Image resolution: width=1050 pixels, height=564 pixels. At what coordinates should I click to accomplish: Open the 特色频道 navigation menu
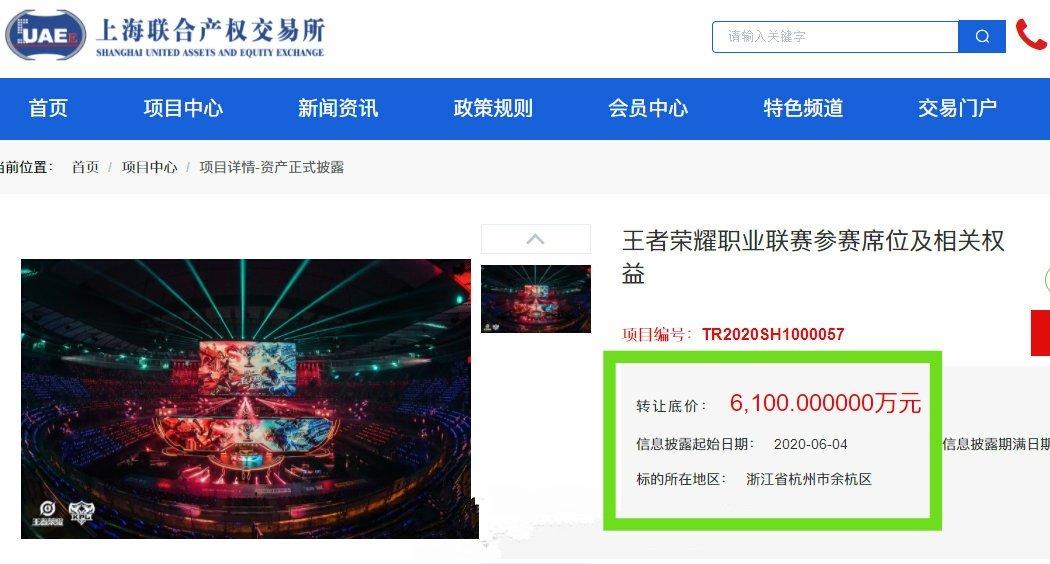pos(803,109)
